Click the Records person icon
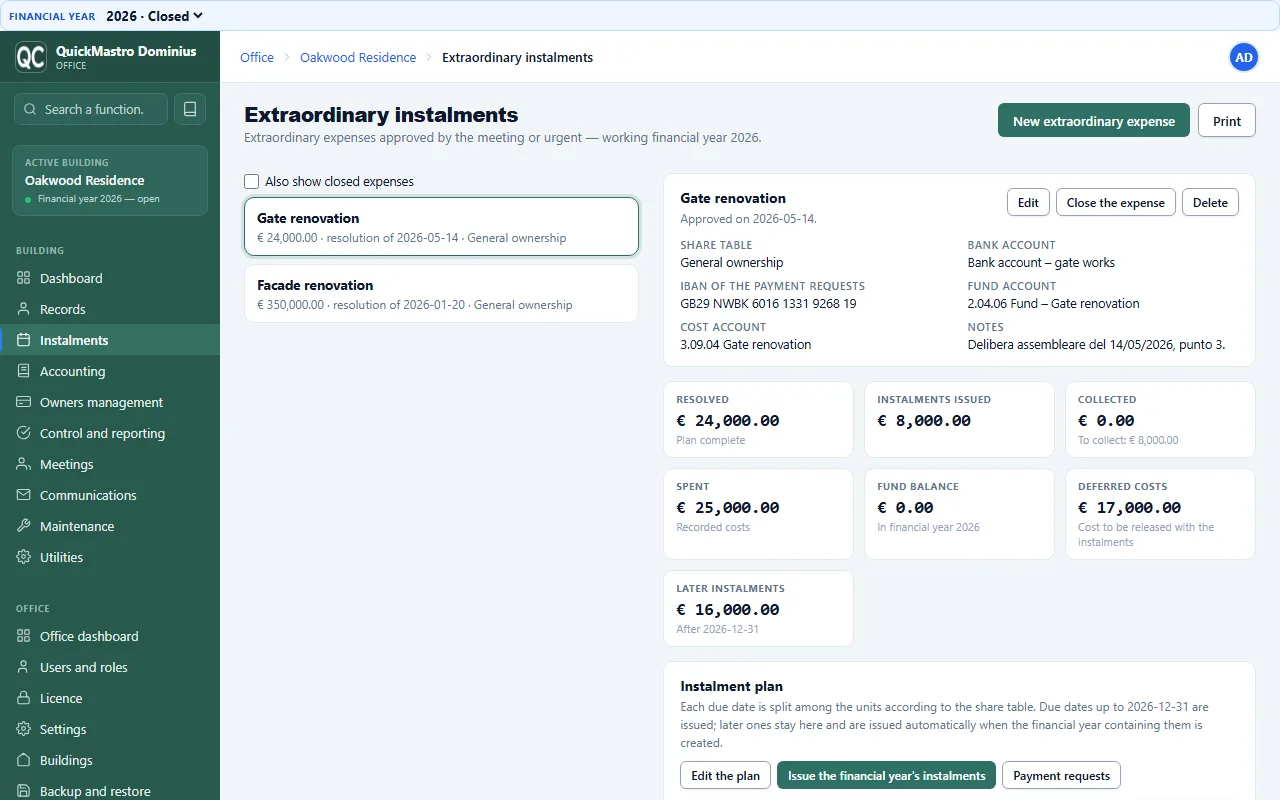1280x800 pixels. pos(24,309)
